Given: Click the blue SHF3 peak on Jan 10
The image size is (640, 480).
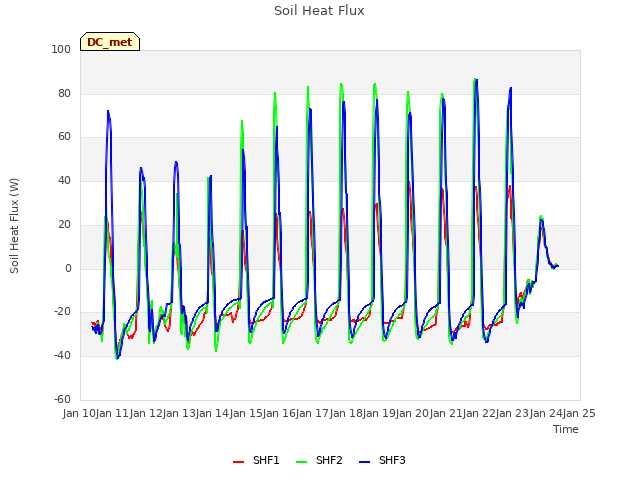Looking at the screenshot, I should 108,111.
